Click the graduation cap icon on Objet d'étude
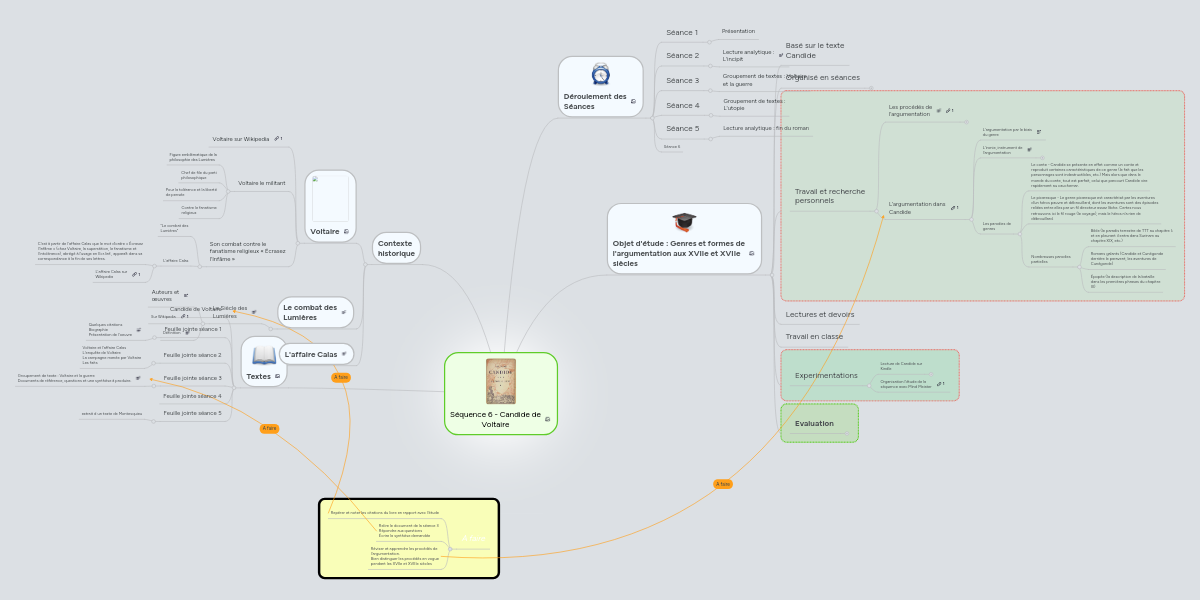Viewport: 1200px width, 600px height. 684,222
